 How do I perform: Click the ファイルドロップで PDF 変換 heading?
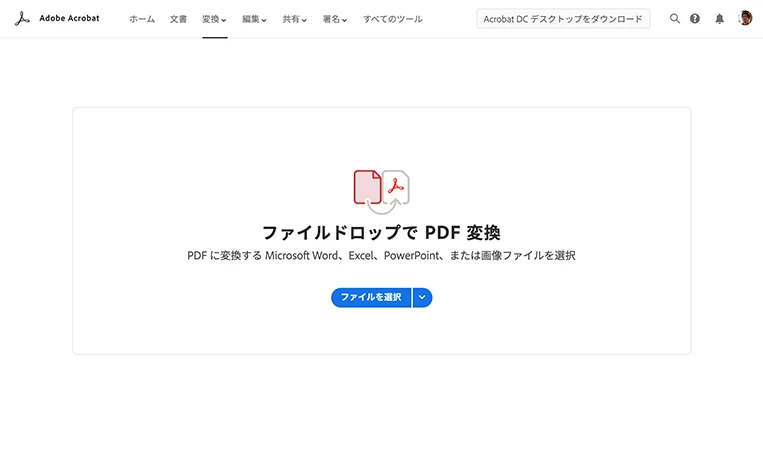pos(382,233)
